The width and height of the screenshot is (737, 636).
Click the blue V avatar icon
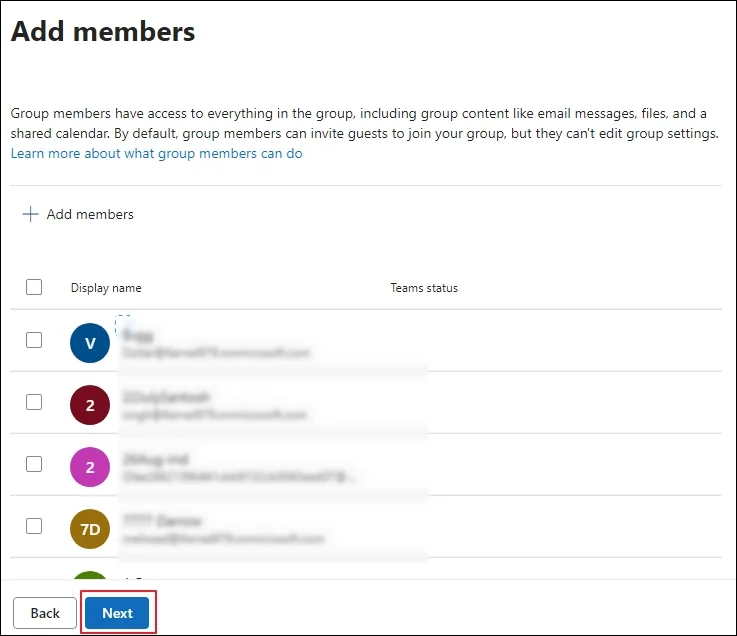pos(90,343)
